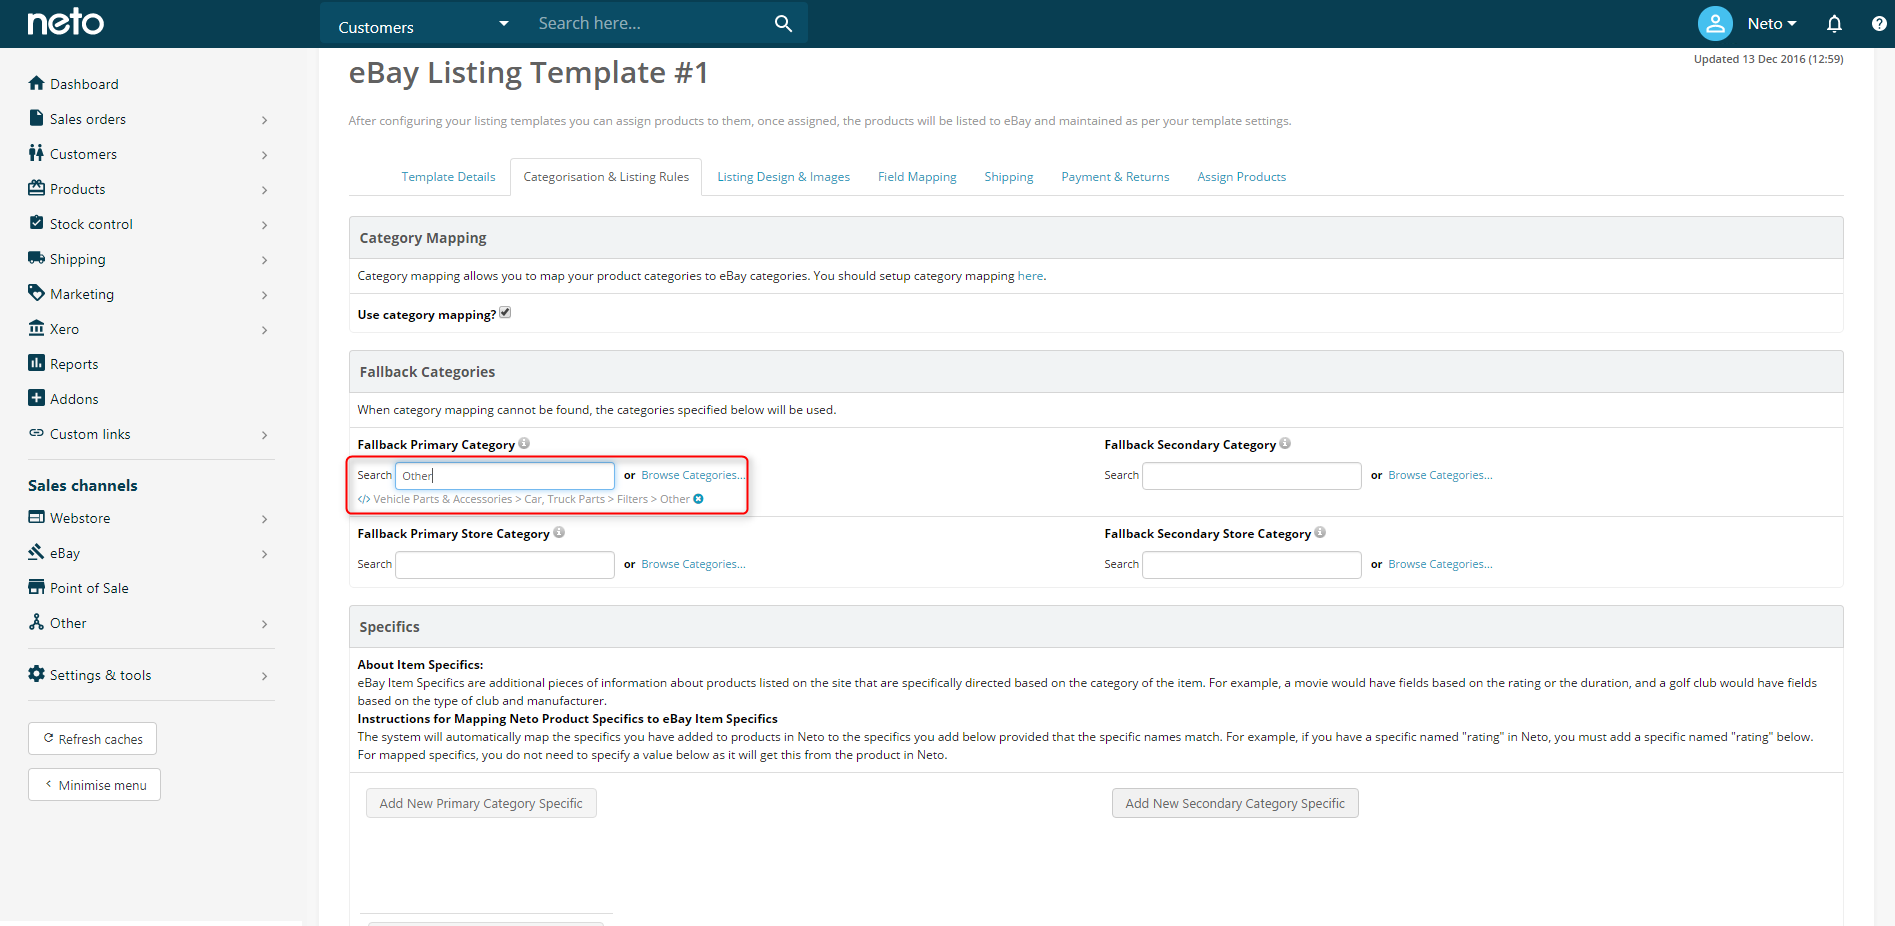Click info icon next to Fallback Primary Category
Viewport: 1895px width, 926px height.
coord(524,443)
